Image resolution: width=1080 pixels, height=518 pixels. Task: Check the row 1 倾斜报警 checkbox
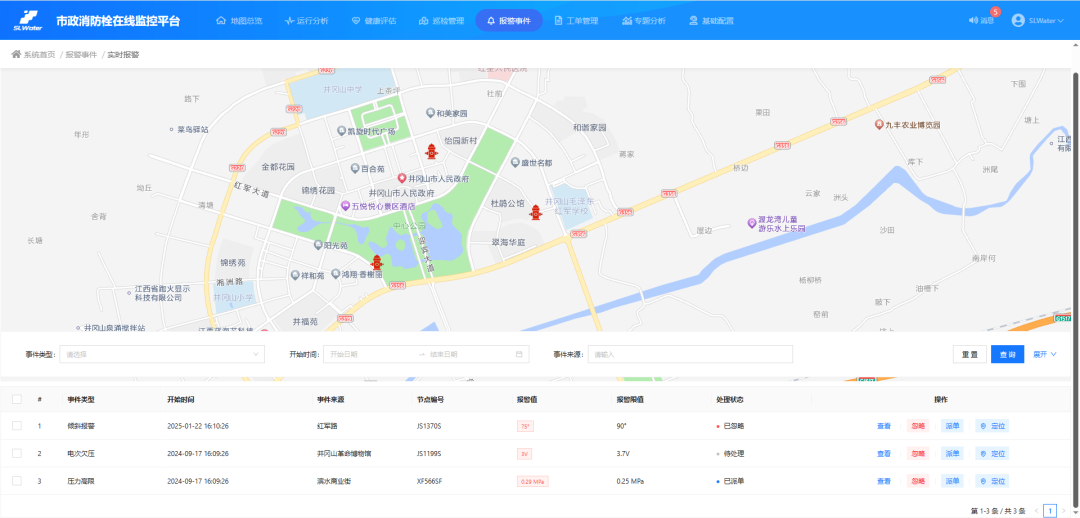[17, 426]
